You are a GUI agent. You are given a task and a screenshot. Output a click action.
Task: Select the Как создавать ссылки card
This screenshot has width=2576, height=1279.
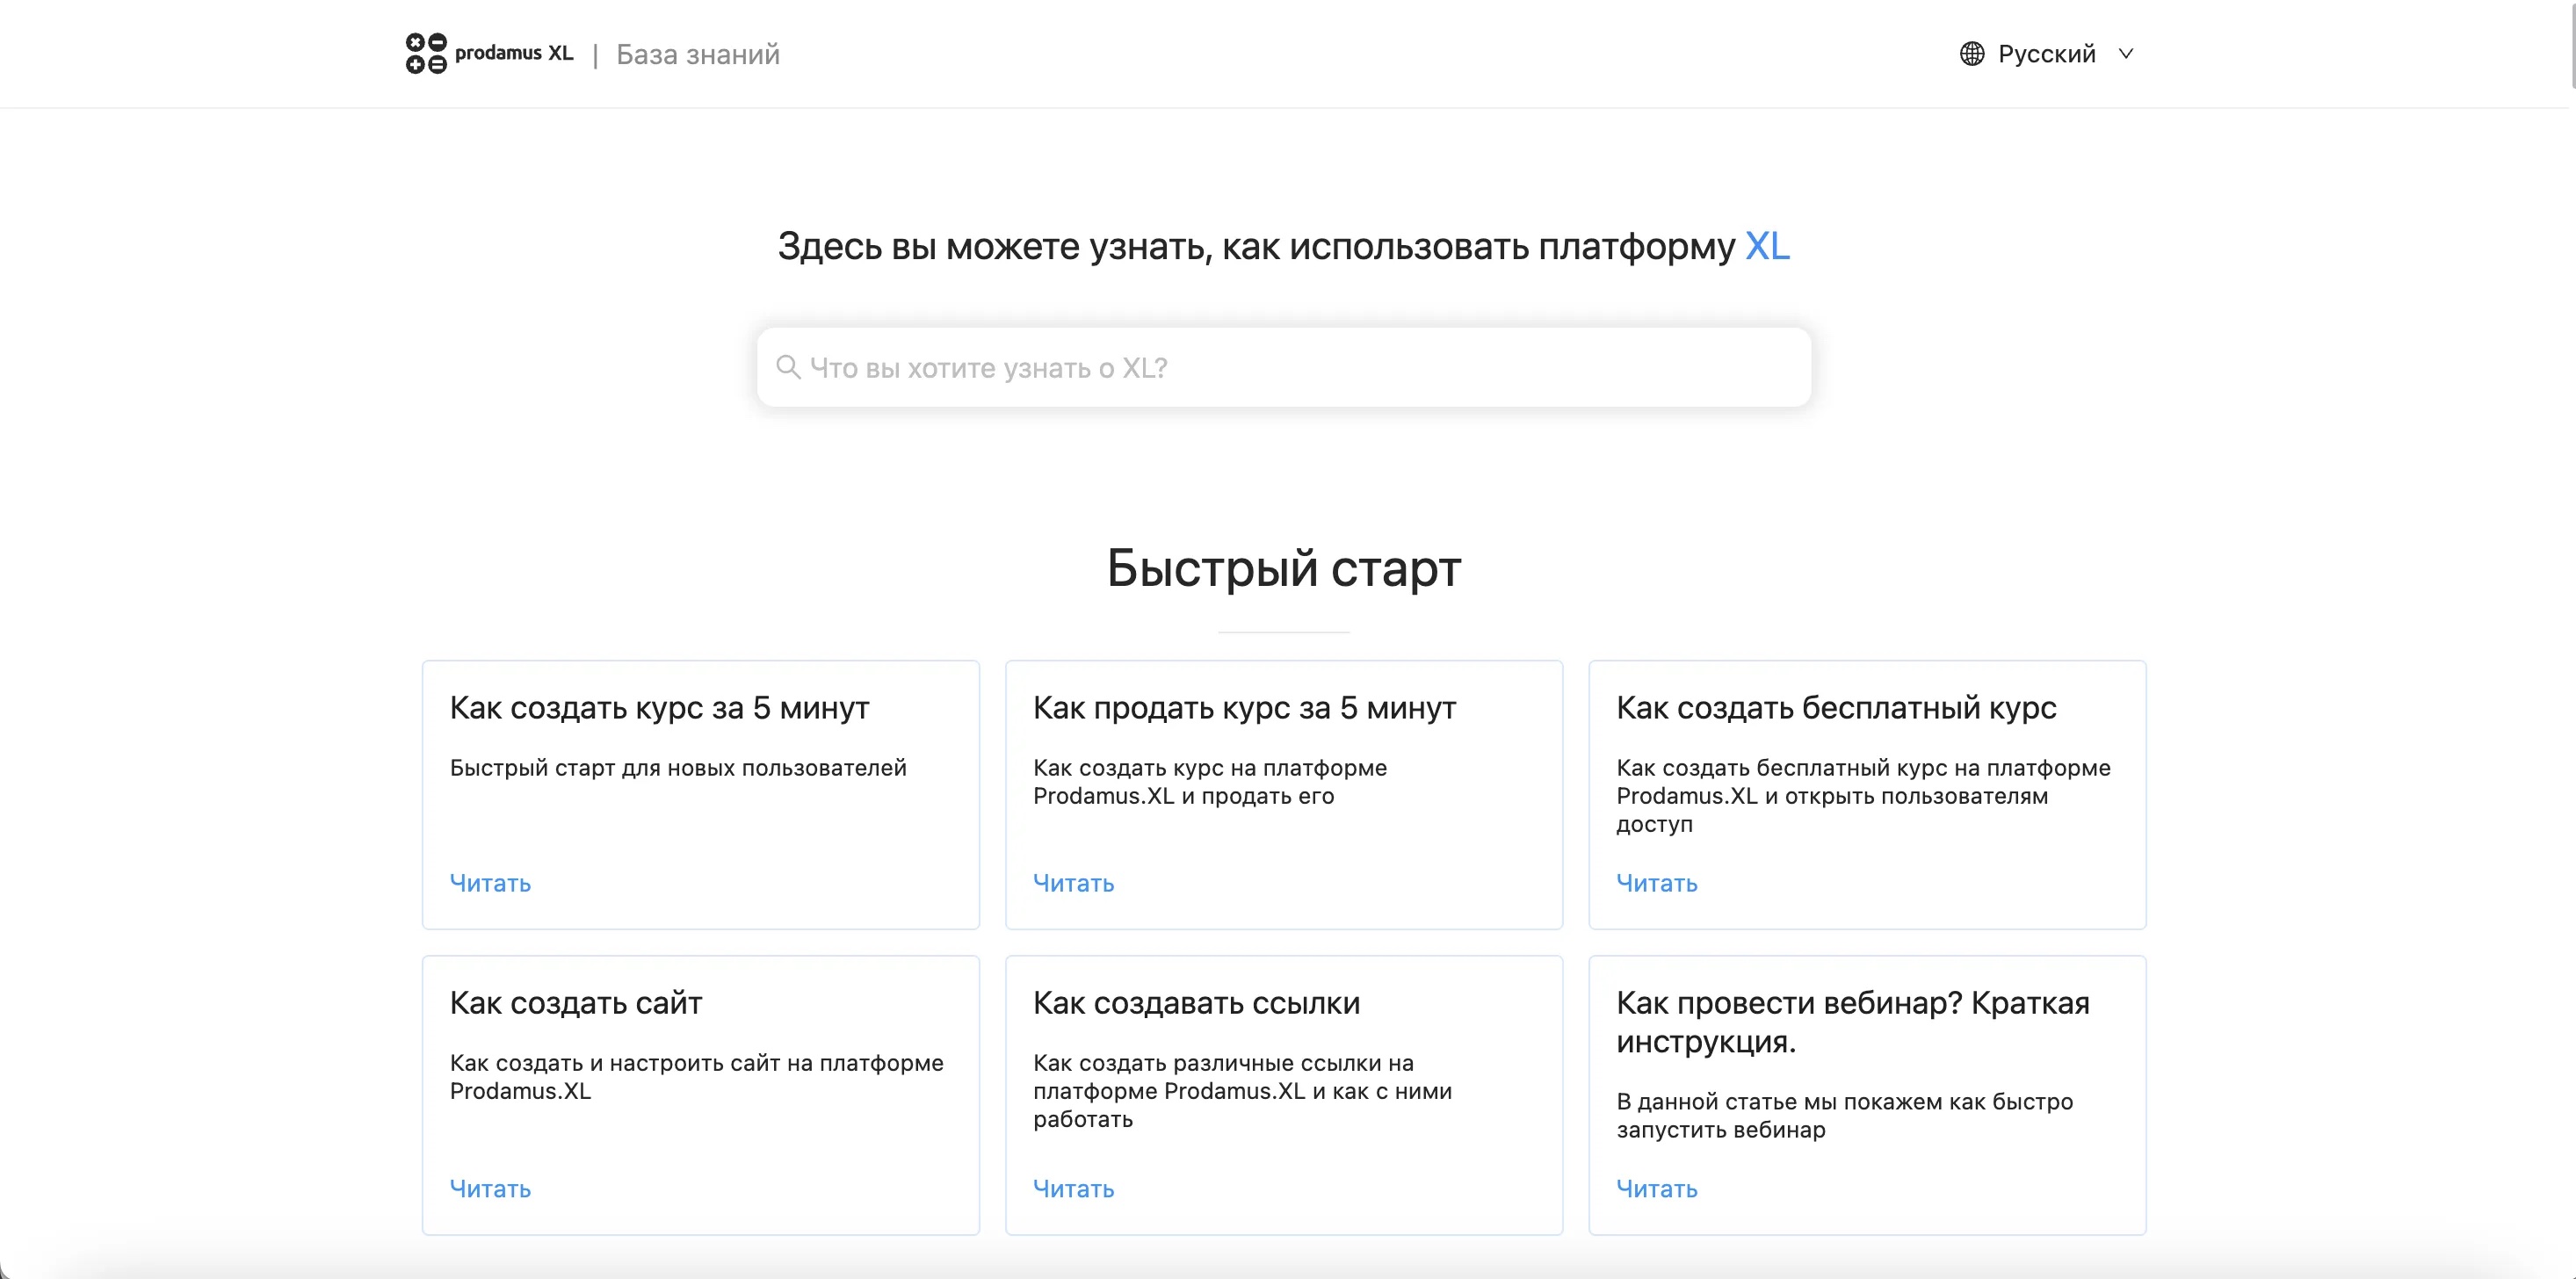(1283, 1095)
